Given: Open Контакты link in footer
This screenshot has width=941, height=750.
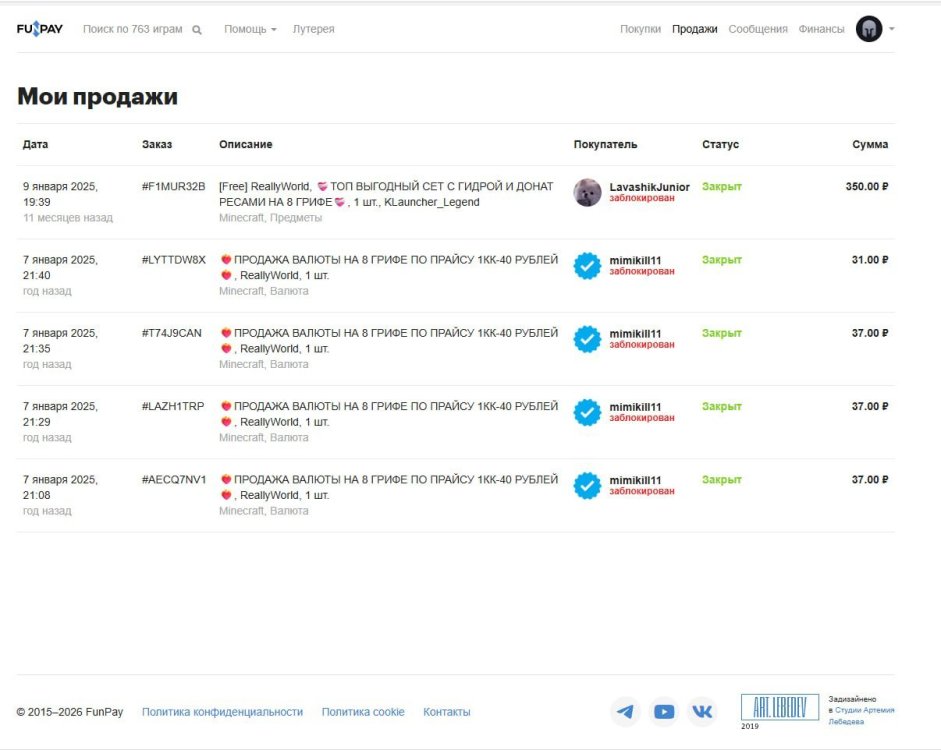Looking at the screenshot, I should click(446, 712).
